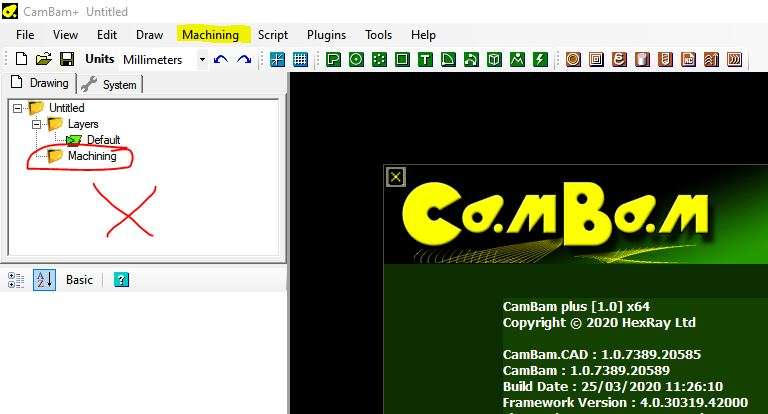The image size is (768, 414).
Task: Toggle the axis display icon
Action: 277,60
